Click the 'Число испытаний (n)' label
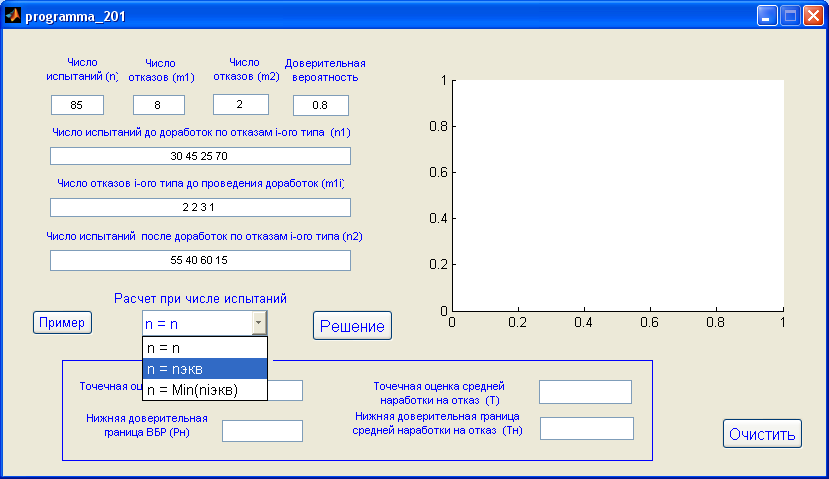Viewport: 829px width, 479px height. click(82, 69)
